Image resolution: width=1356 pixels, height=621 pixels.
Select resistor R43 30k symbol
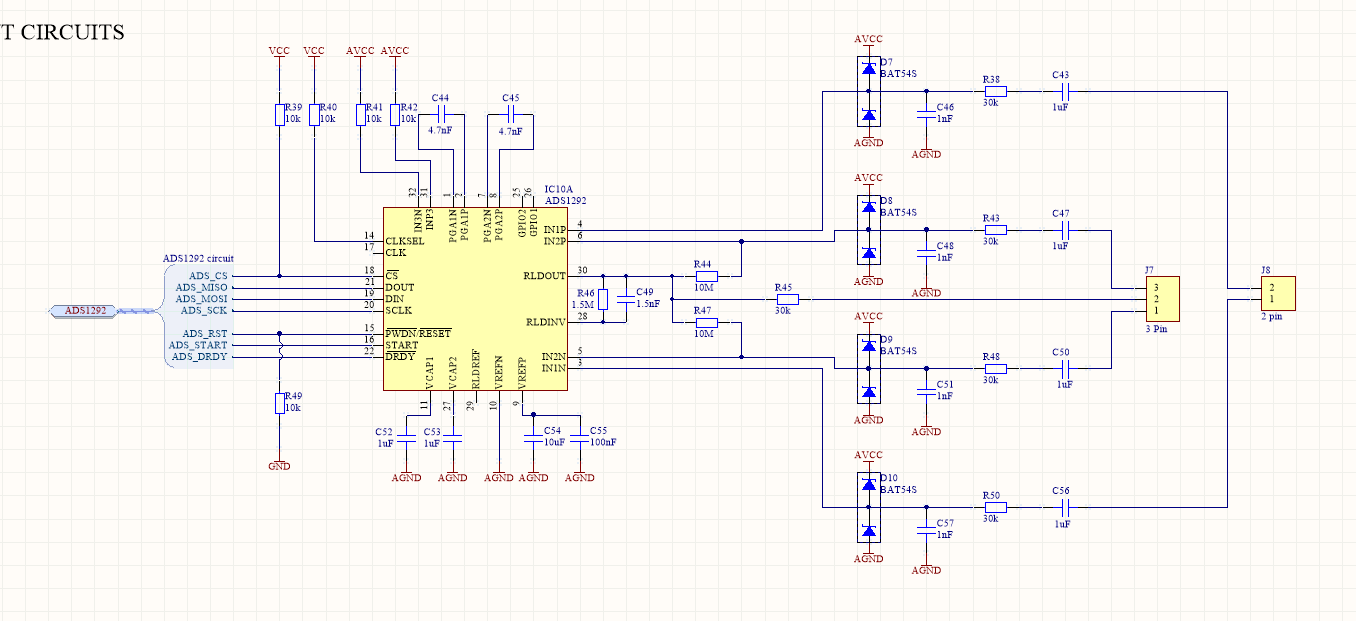995,230
